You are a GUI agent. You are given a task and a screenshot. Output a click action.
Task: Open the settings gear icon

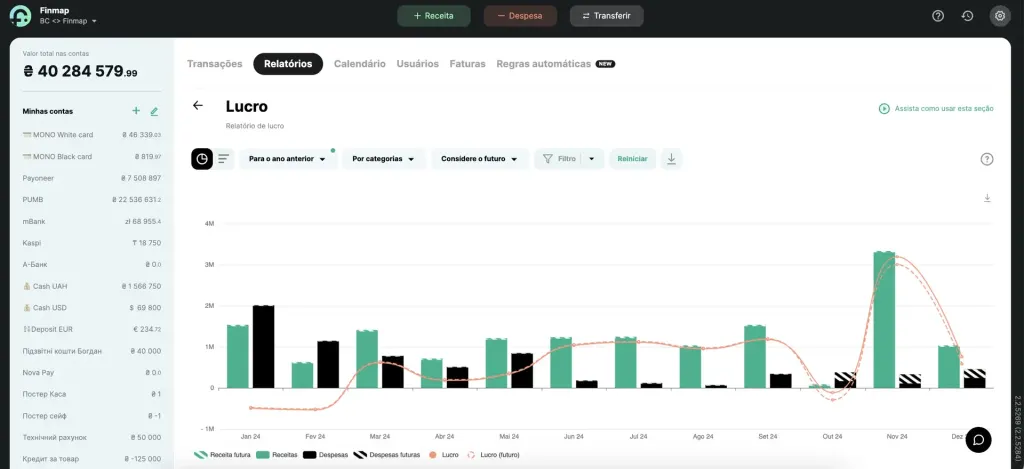(1000, 16)
